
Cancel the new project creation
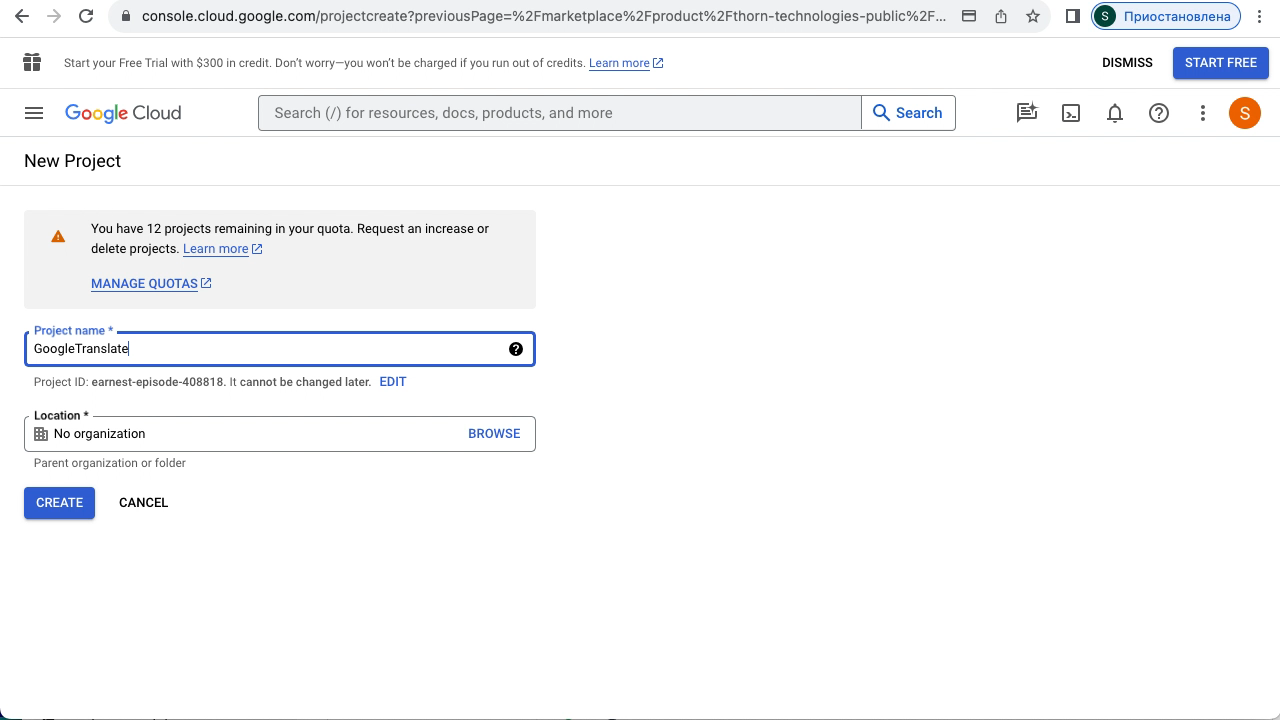tap(143, 503)
